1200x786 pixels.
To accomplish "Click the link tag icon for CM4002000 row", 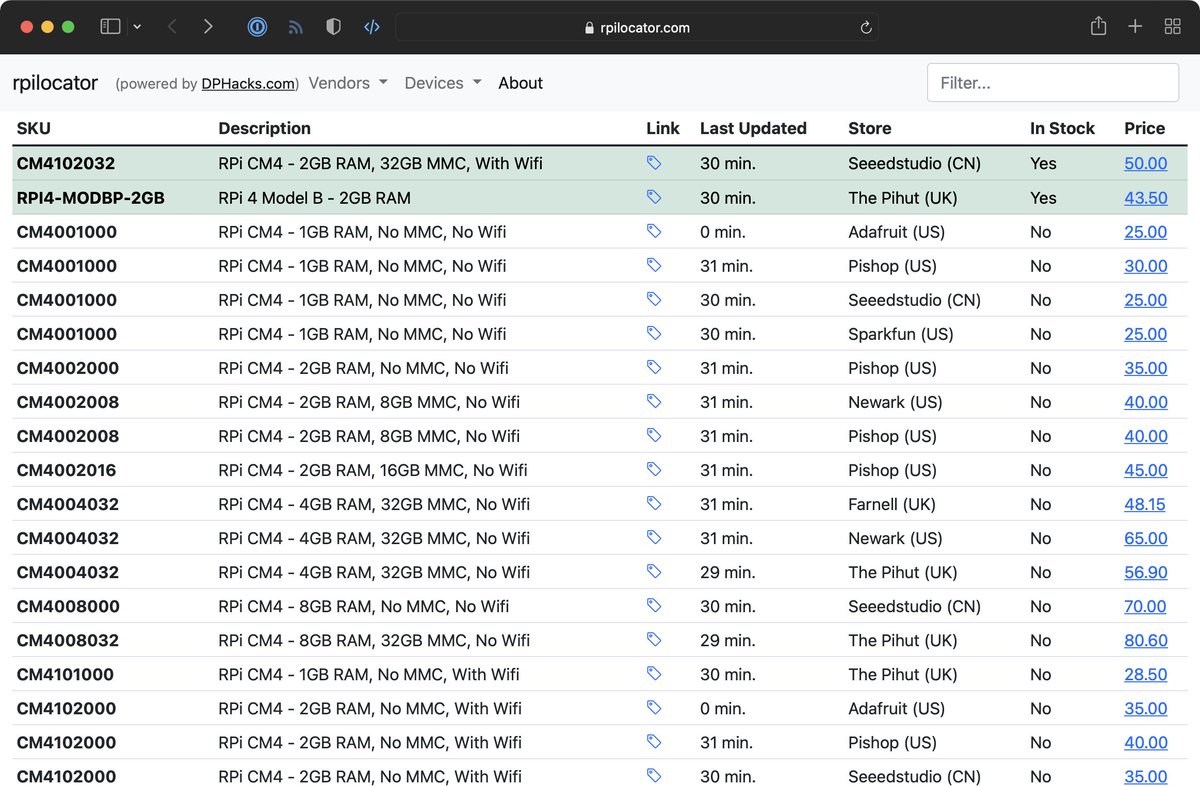I will coord(654,367).
